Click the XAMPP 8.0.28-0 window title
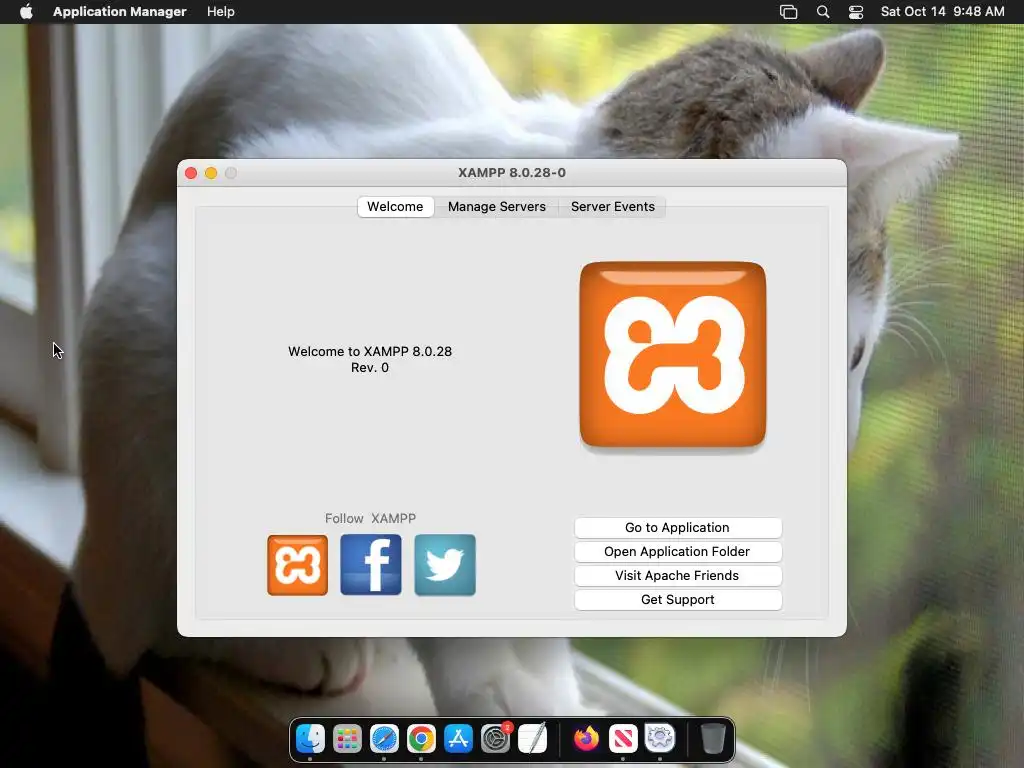 pos(512,173)
